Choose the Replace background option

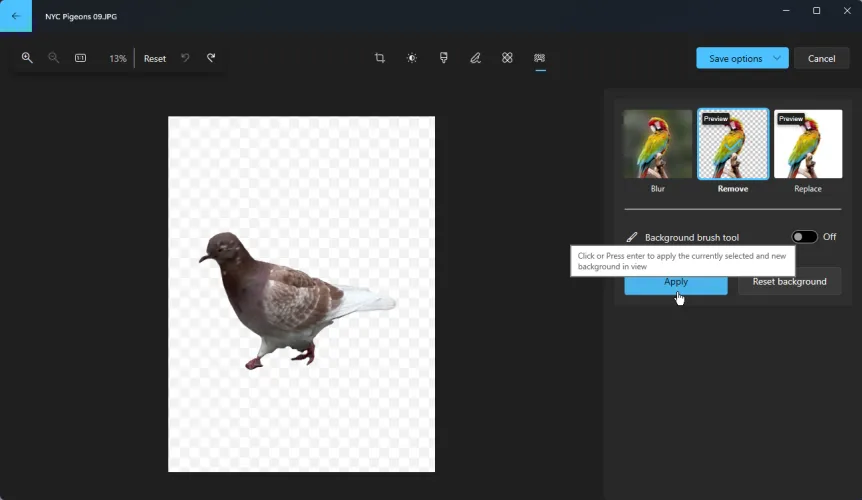(x=808, y=145)
